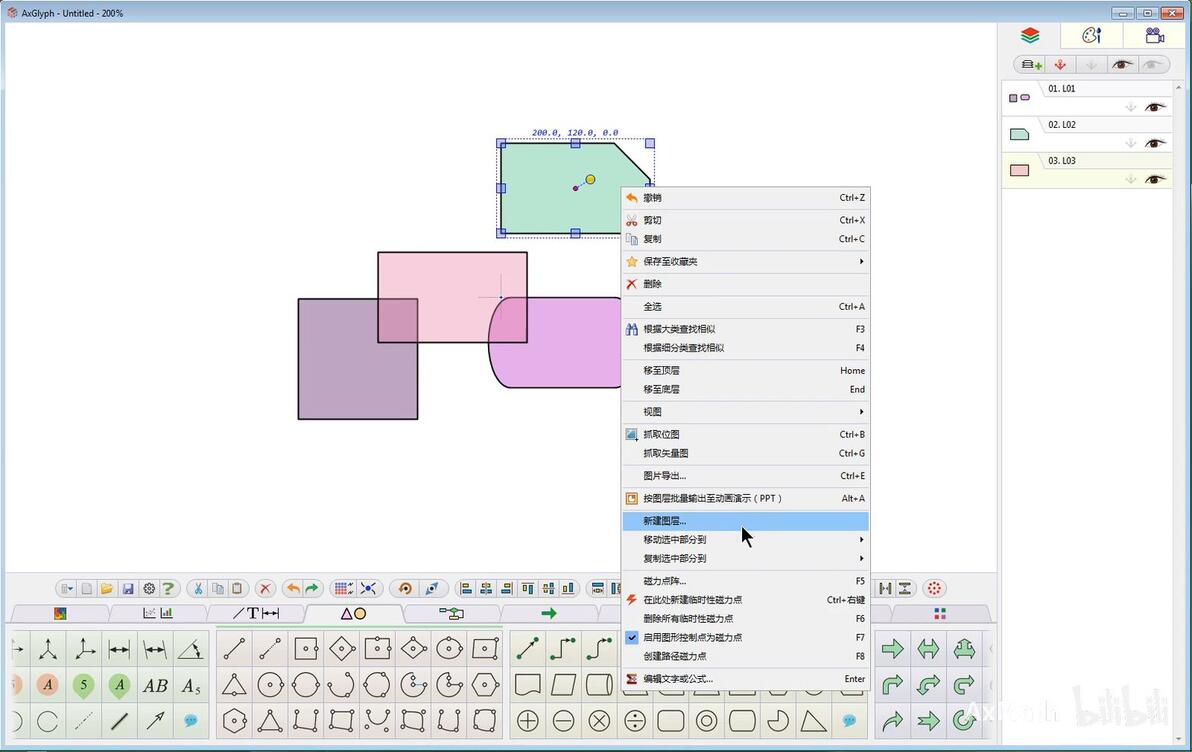Click the align left icon in toolbar
This screenshot has height=752, width=1192.
click(x=467, y=589)
